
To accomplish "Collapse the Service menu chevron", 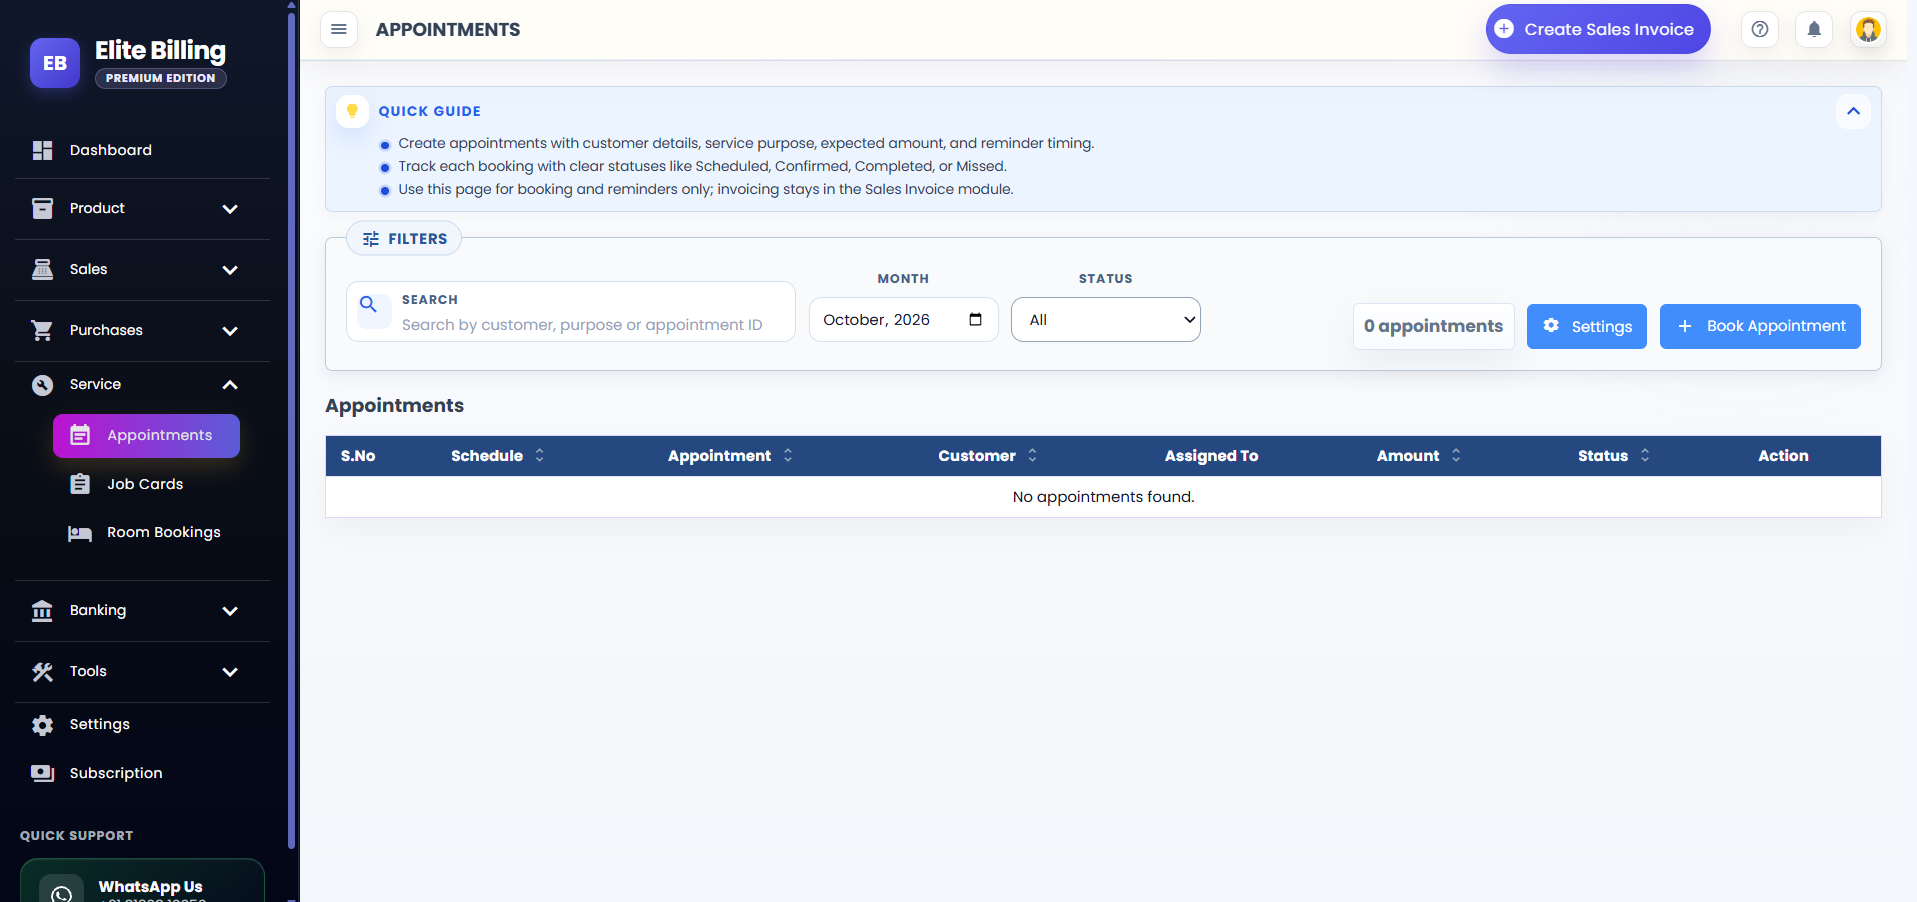I will [230, 385].
